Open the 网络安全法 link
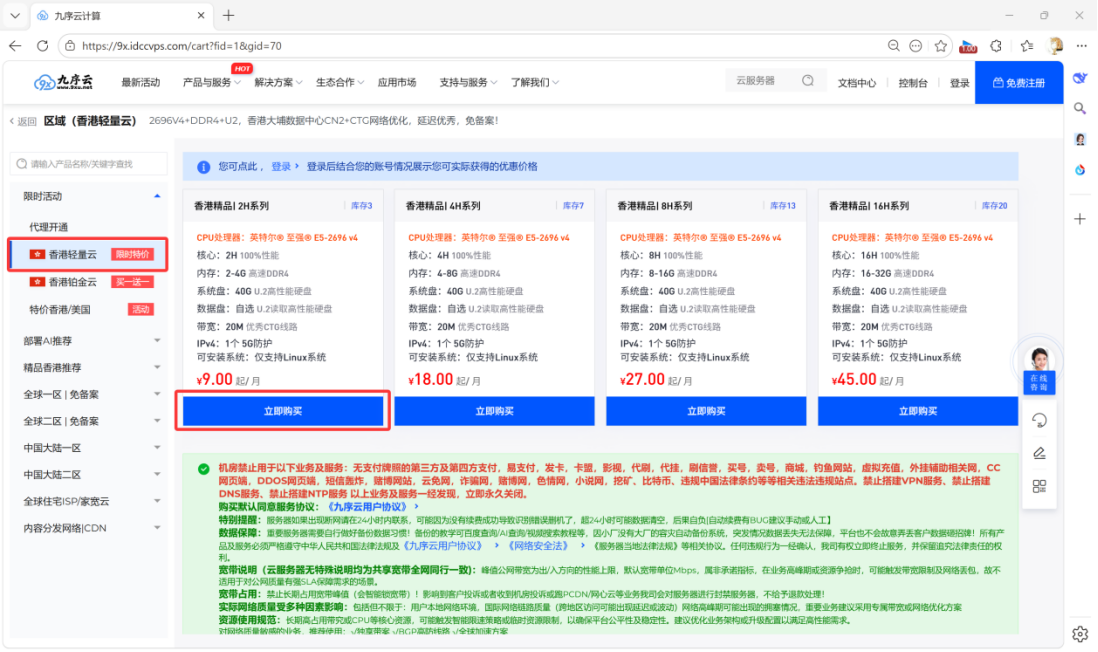The height and width of the screenshot is (652, 1098). [538, 546]
